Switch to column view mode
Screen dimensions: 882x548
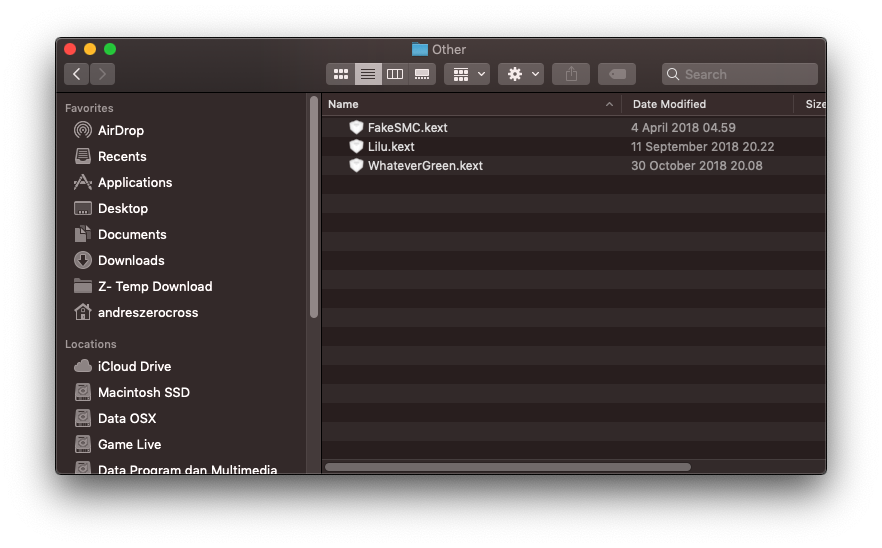pos(395,74)
